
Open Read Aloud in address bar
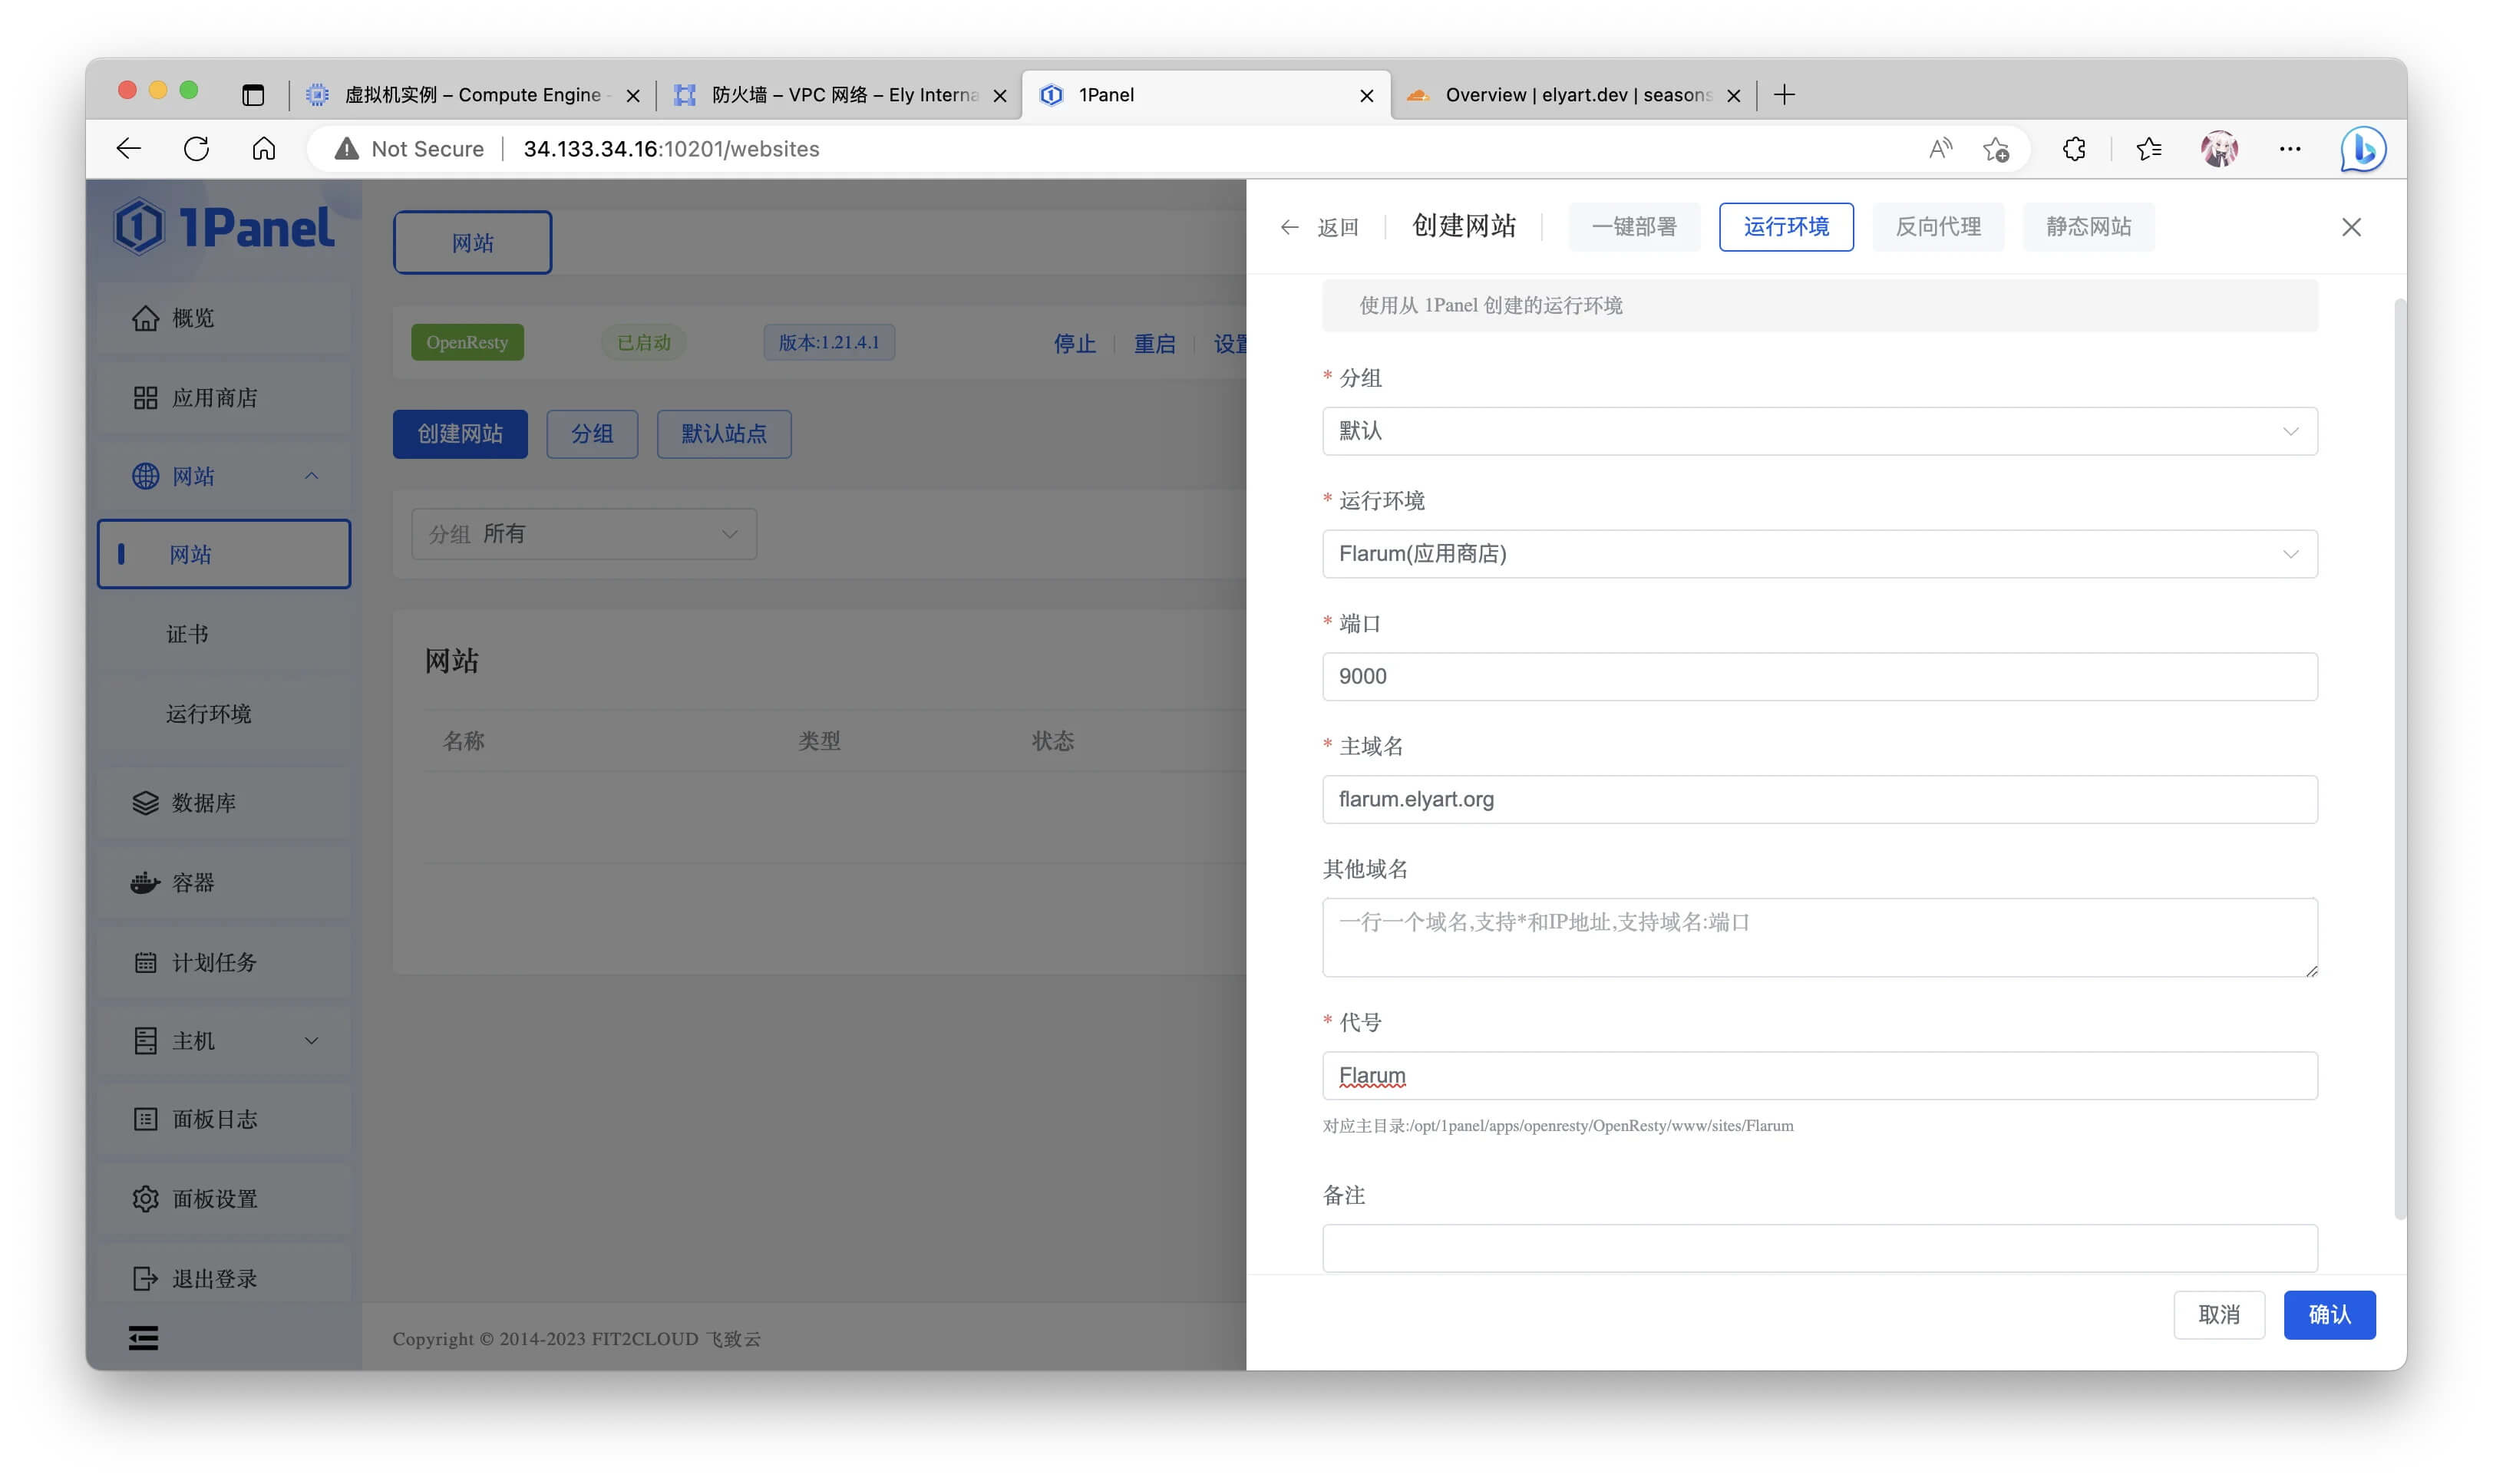(1940, 149)
